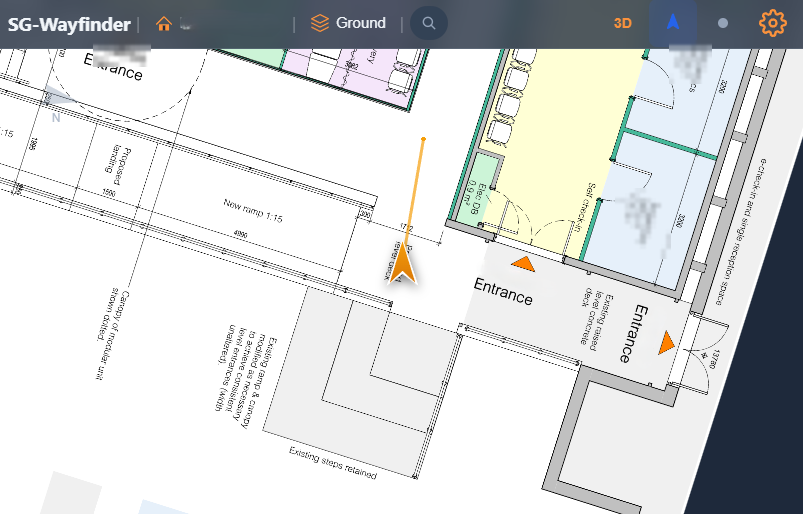
Task: Select the horizontal Entrance map label
Action: coord(503,291)
